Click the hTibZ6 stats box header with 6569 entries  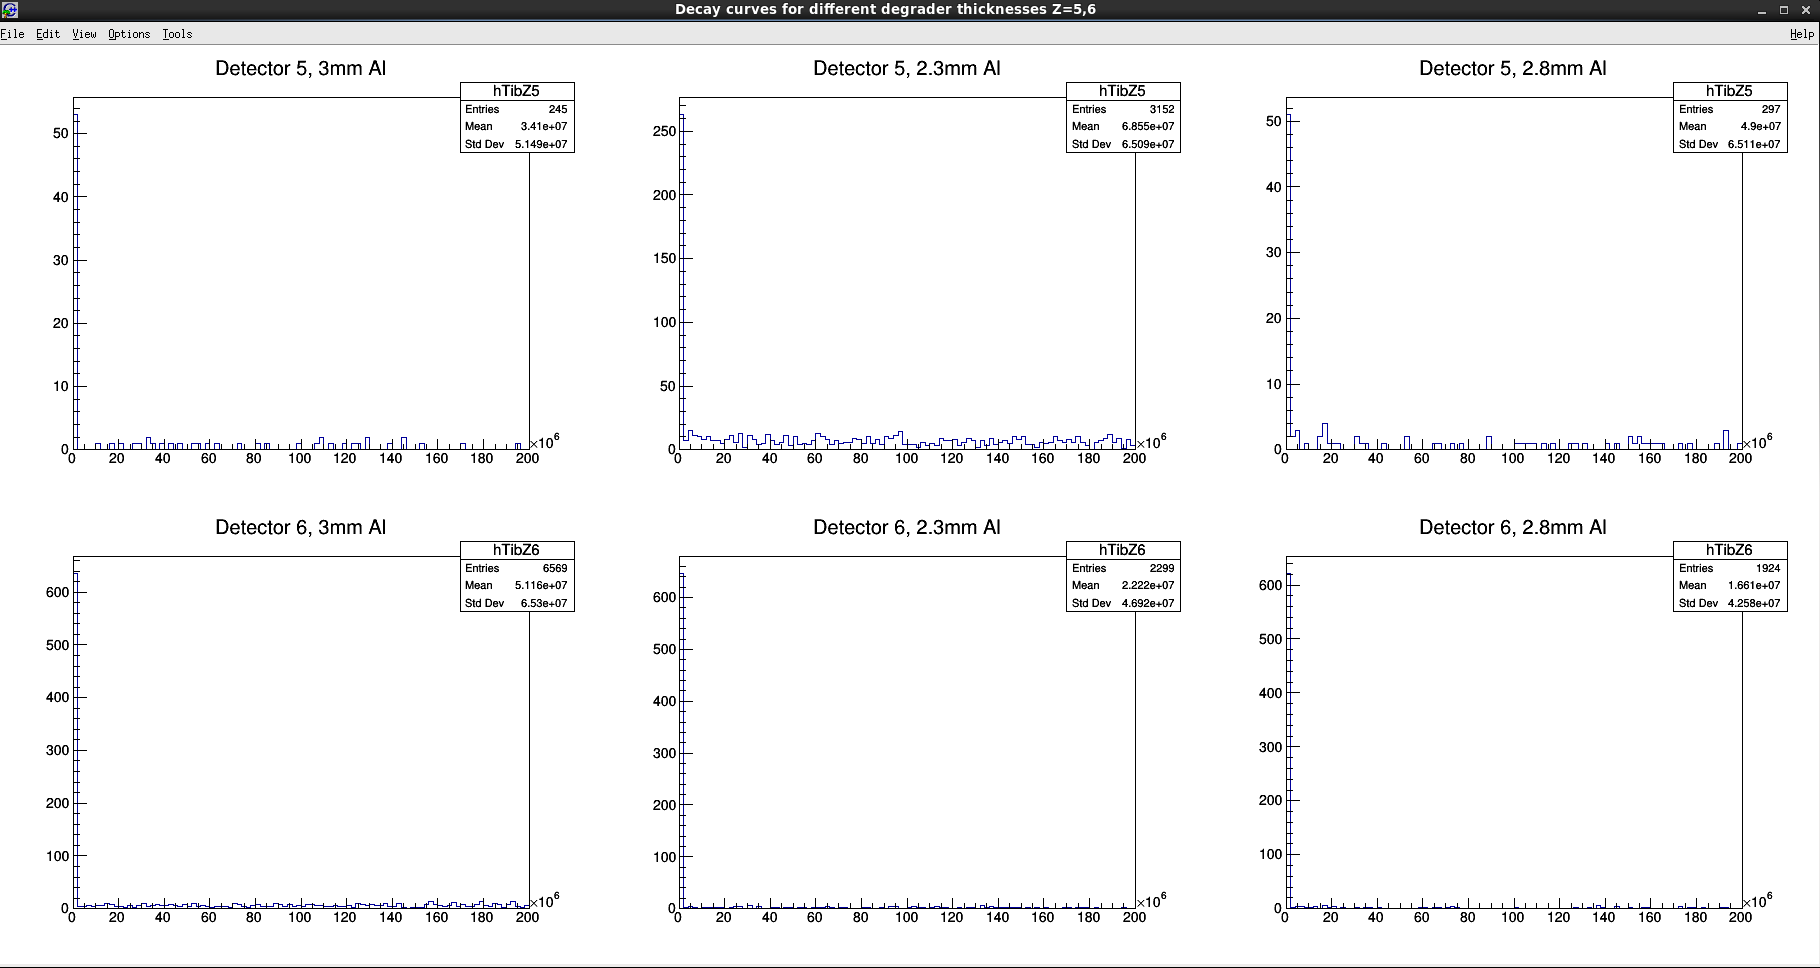(516, 550)
